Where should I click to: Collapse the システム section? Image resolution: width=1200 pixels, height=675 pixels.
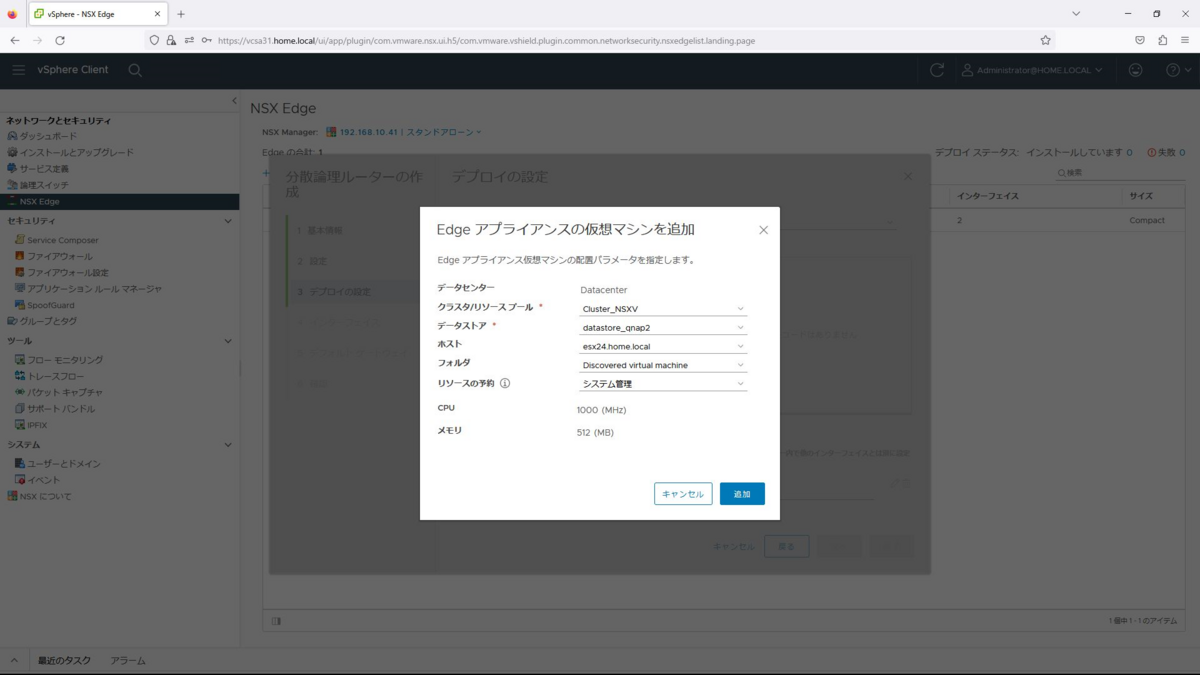click(x=228, y=445)
